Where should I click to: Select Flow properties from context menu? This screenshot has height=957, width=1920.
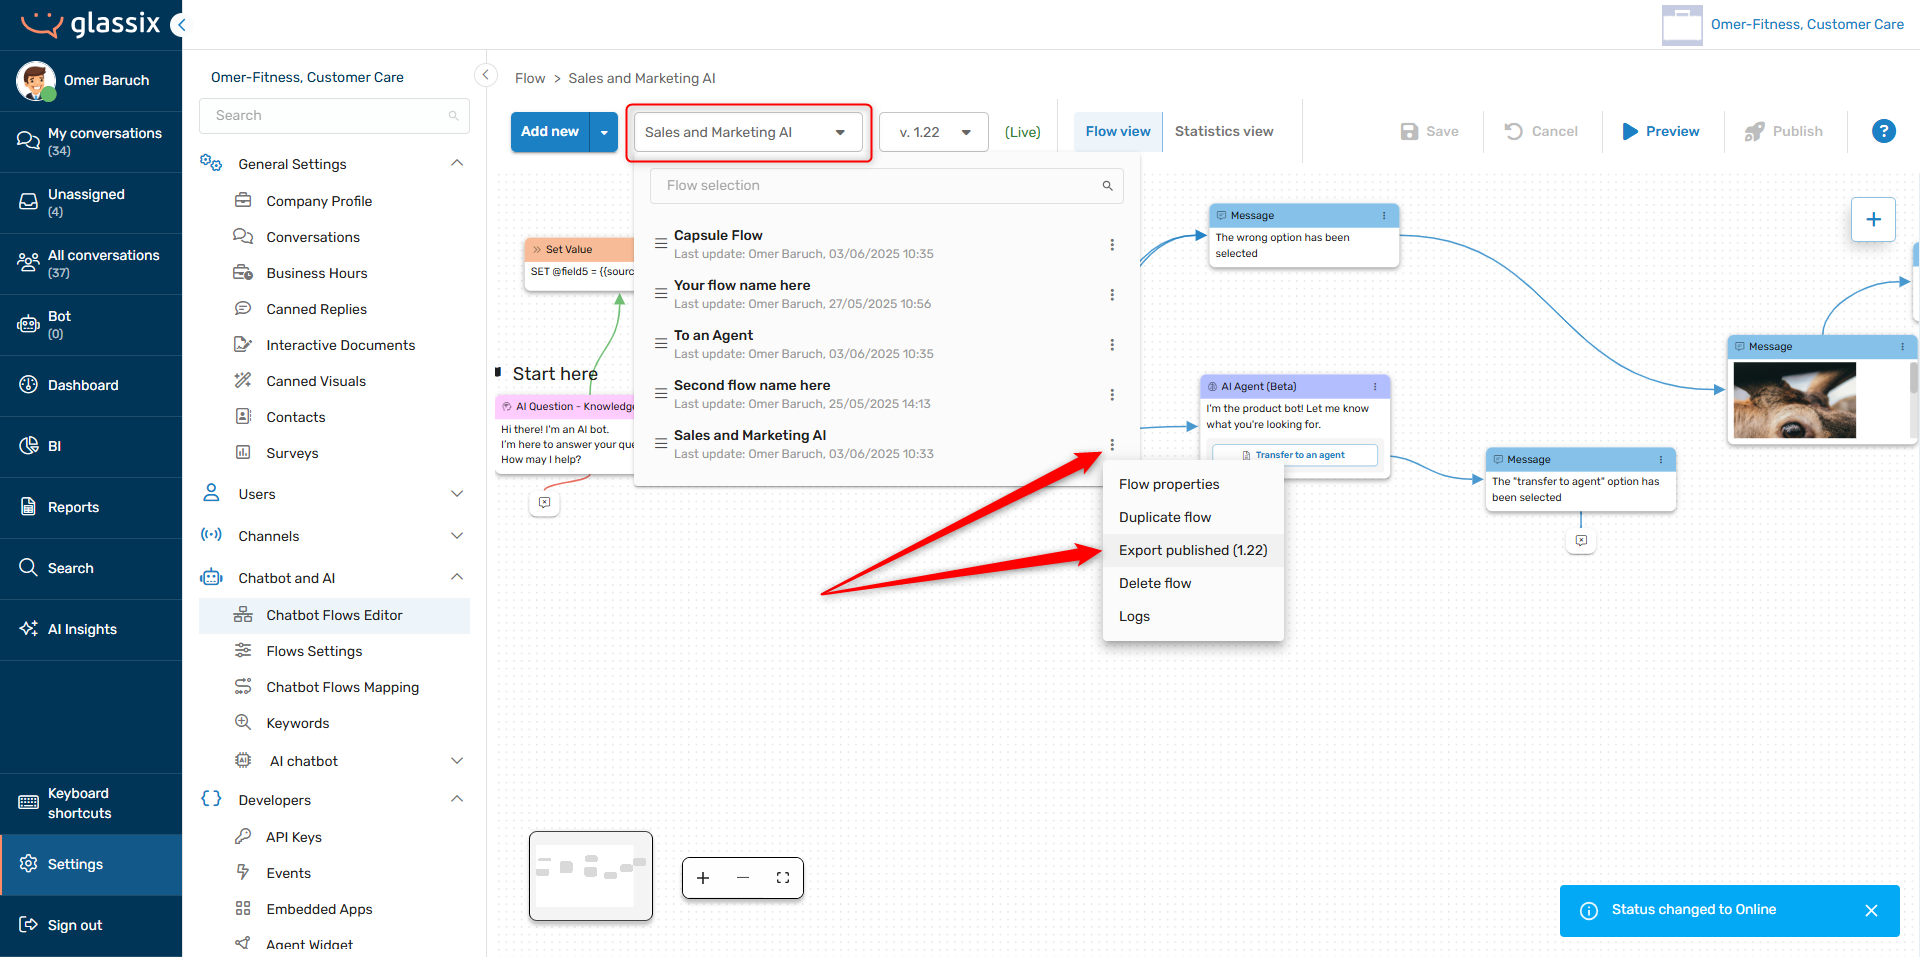1193,484
